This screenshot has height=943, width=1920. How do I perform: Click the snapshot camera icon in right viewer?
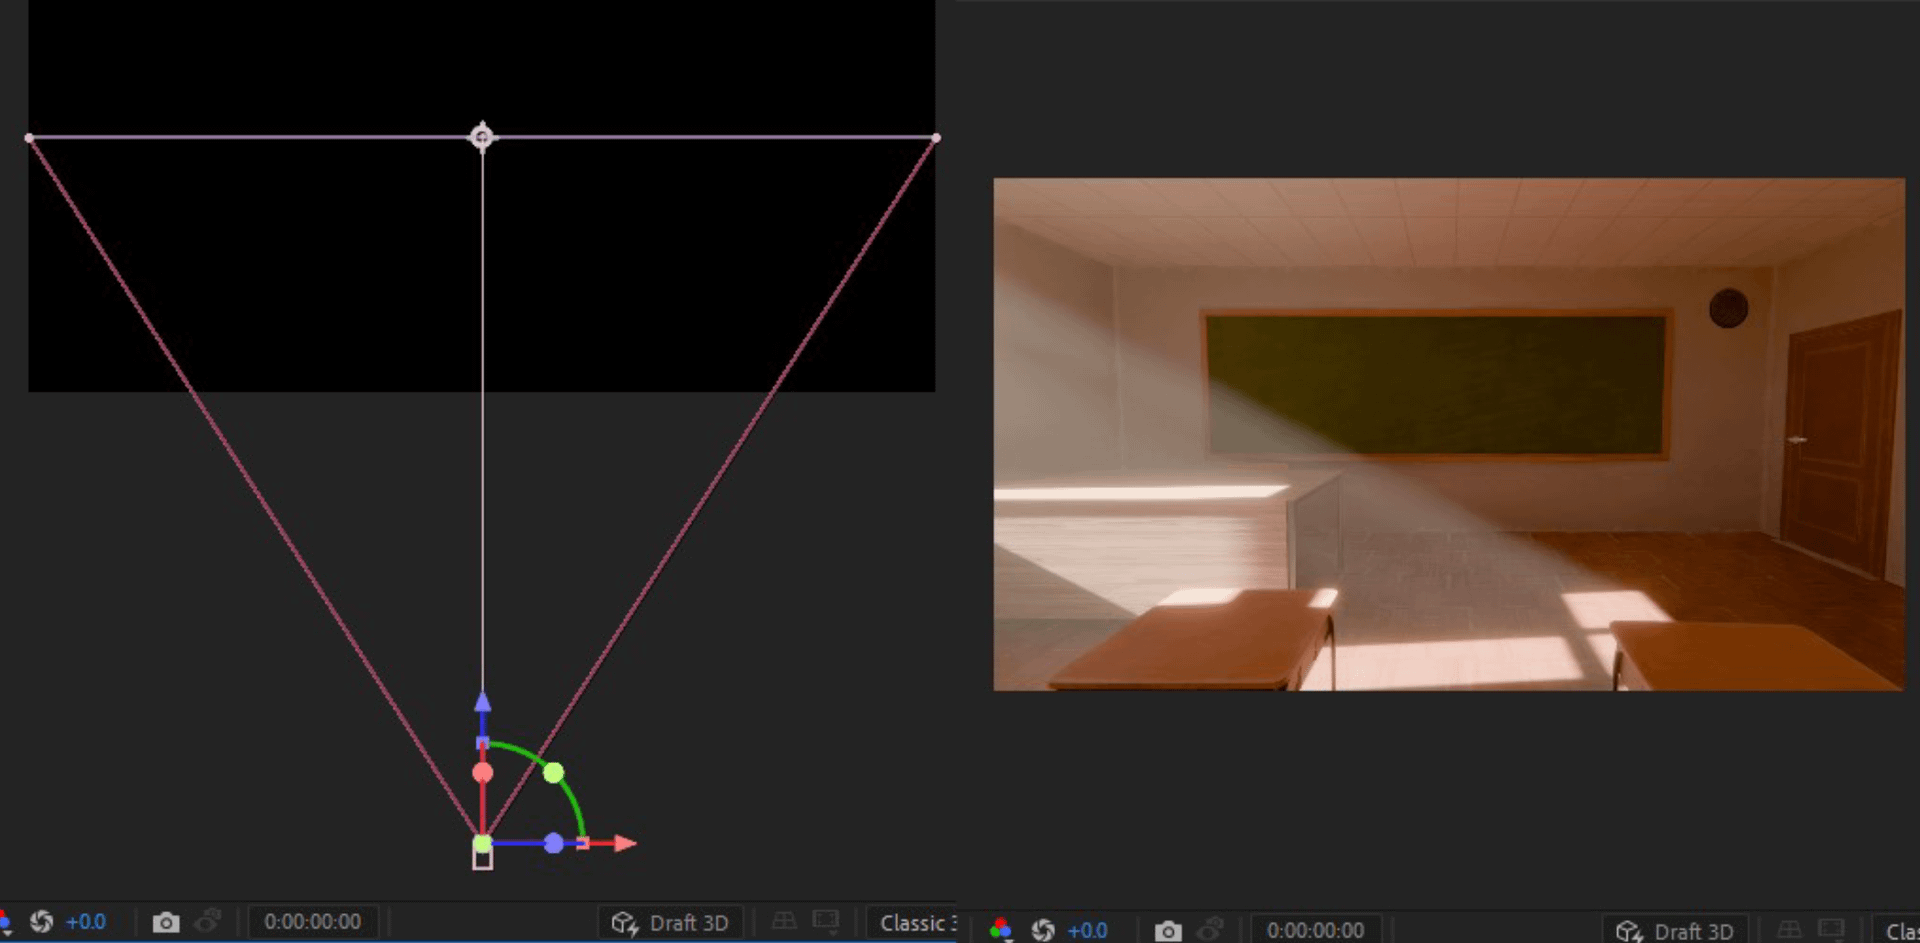click(x=1168, y=931)
